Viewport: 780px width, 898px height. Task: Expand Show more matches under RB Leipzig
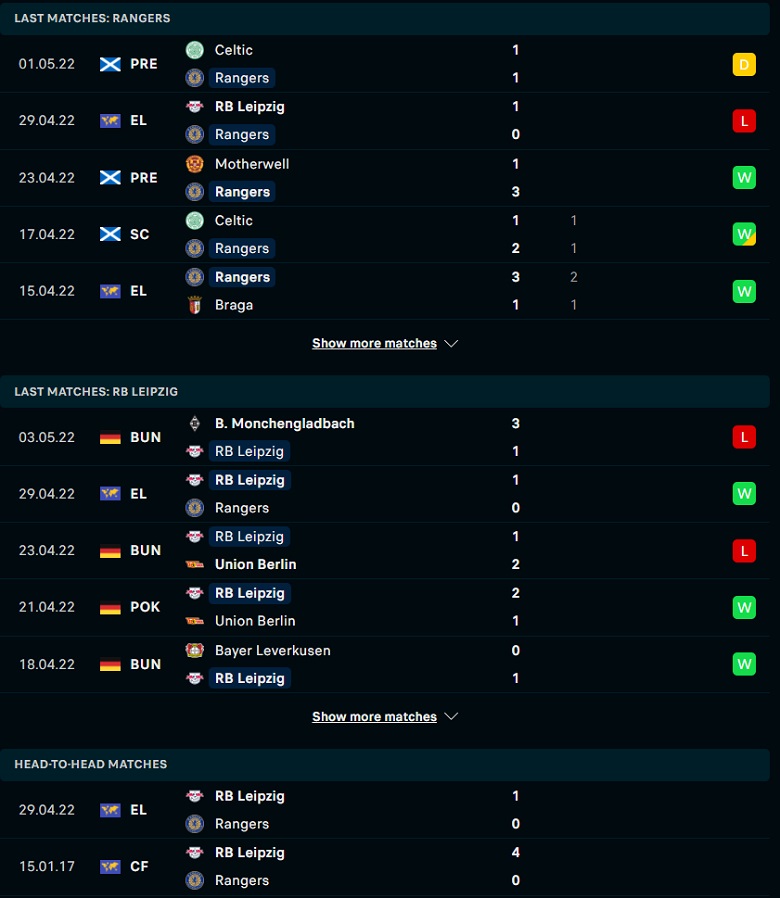click(x=375, y=717)
